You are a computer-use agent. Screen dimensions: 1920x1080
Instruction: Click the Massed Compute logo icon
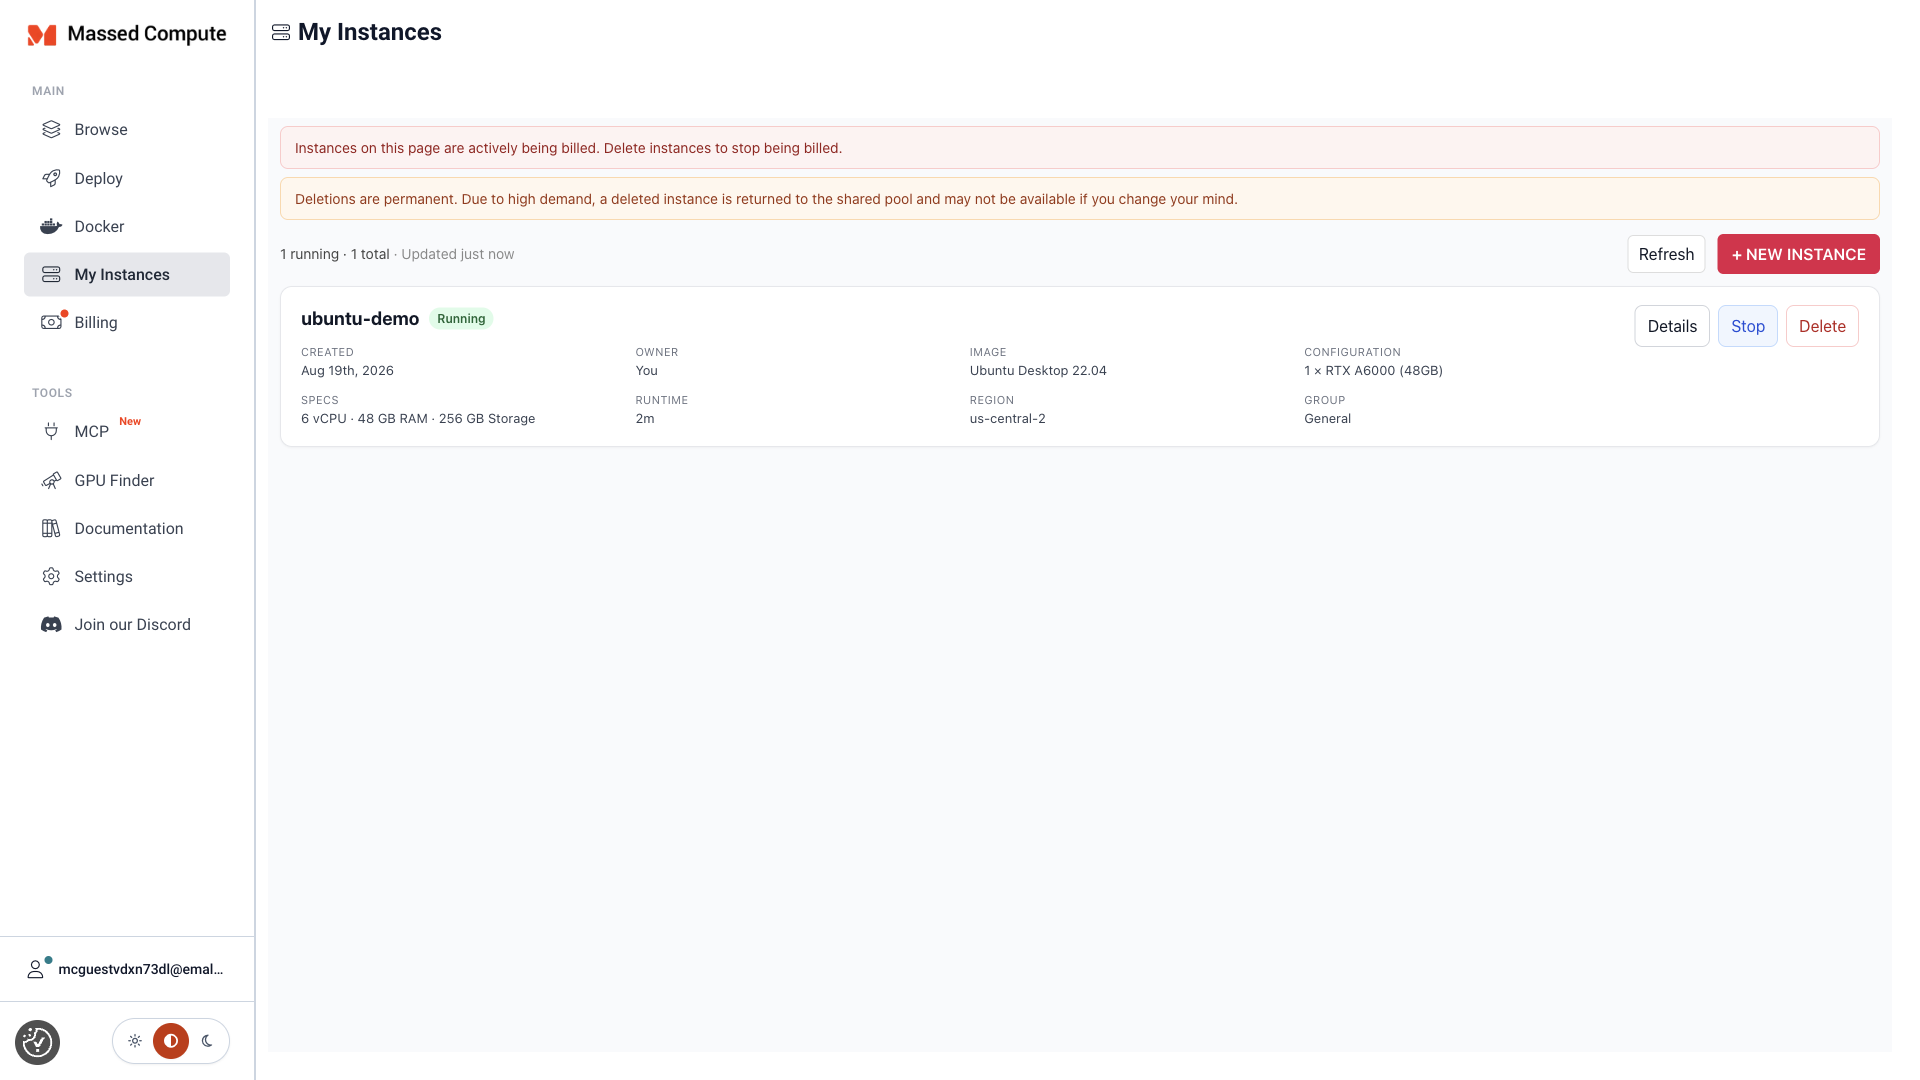coord(42,35)
